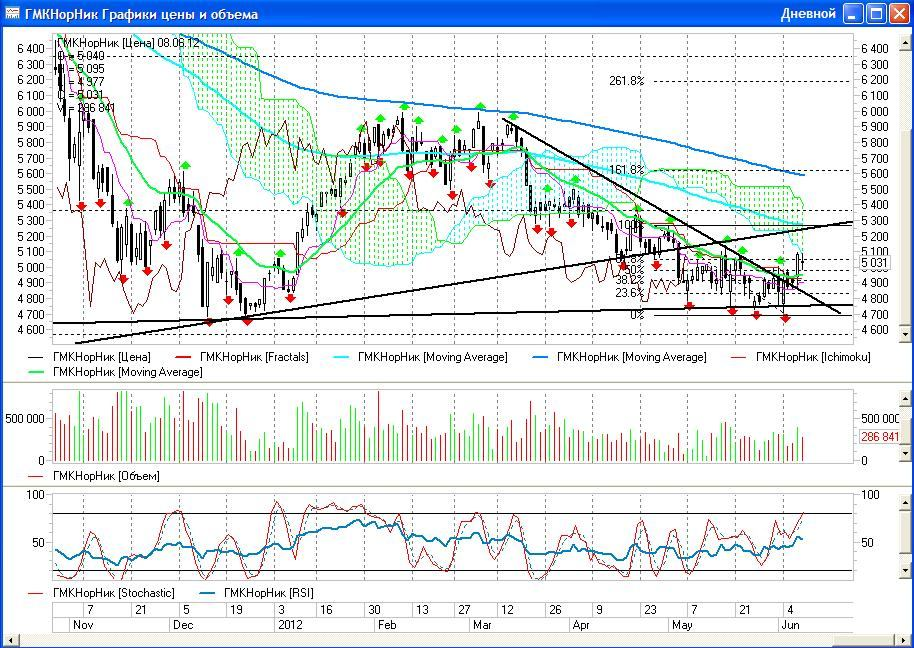Screen dimensions: 914x648
Task: Click the chart window title bar icon
Action: (x=13, y=14)
